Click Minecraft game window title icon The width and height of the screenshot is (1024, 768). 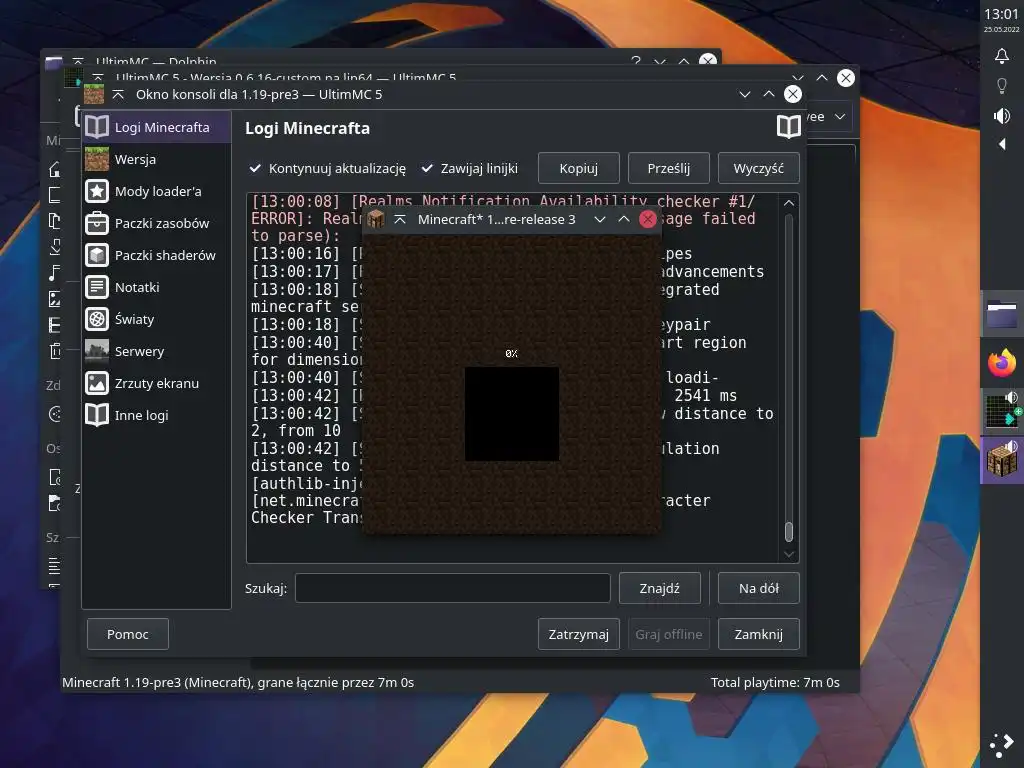point(376,219)
